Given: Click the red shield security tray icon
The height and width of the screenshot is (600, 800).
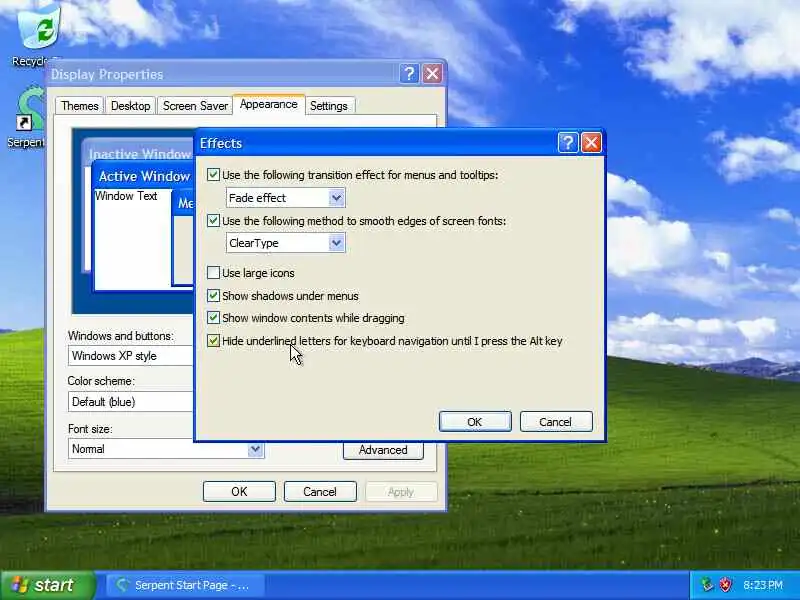Looking at the screenshot, I should tap(726, 585).
